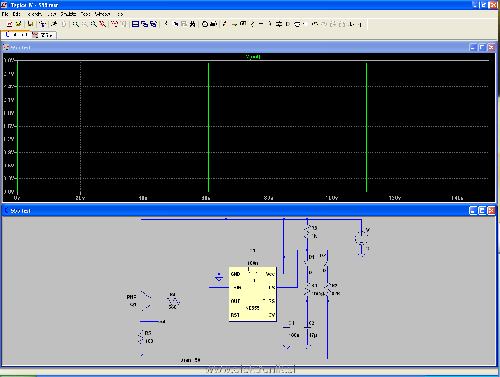Save the file with the toolbar disk icon
Image resolution: width=500 pixels, height=377 pixels.
[x=30, y=24]
